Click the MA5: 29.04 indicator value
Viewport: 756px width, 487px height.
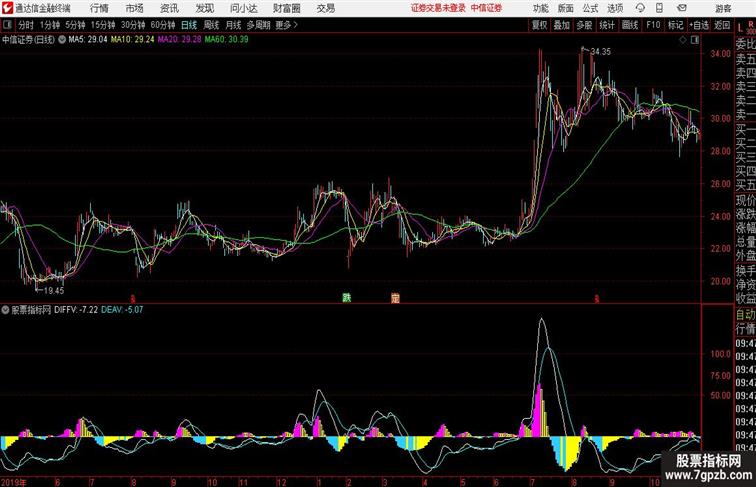88,40
